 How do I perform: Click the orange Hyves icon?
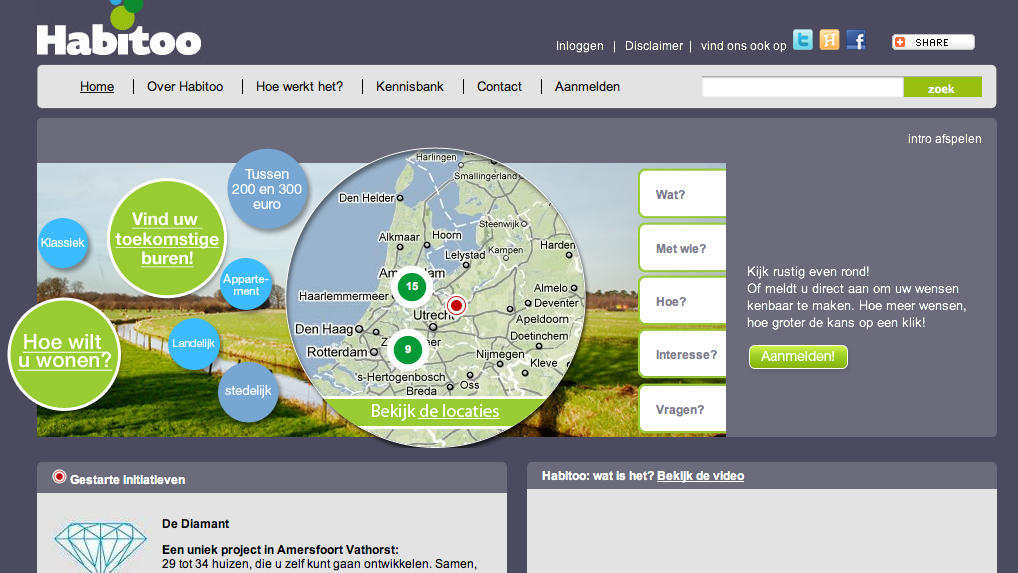(x=829, y=40)
